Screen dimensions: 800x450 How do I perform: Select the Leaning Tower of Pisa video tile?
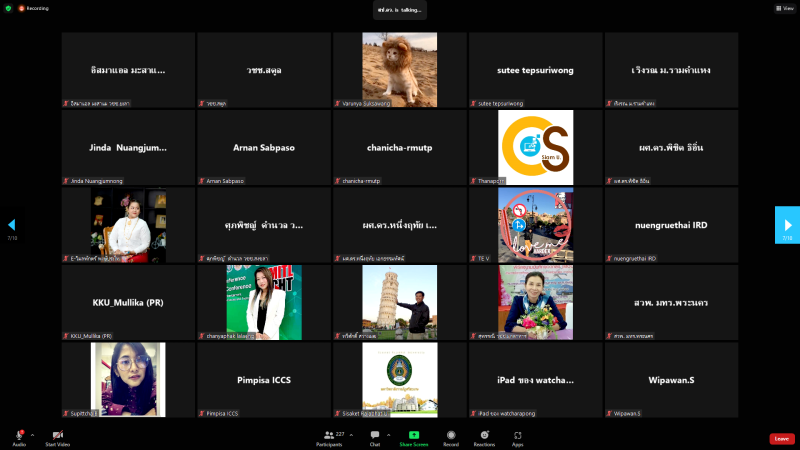pos(400,302)
